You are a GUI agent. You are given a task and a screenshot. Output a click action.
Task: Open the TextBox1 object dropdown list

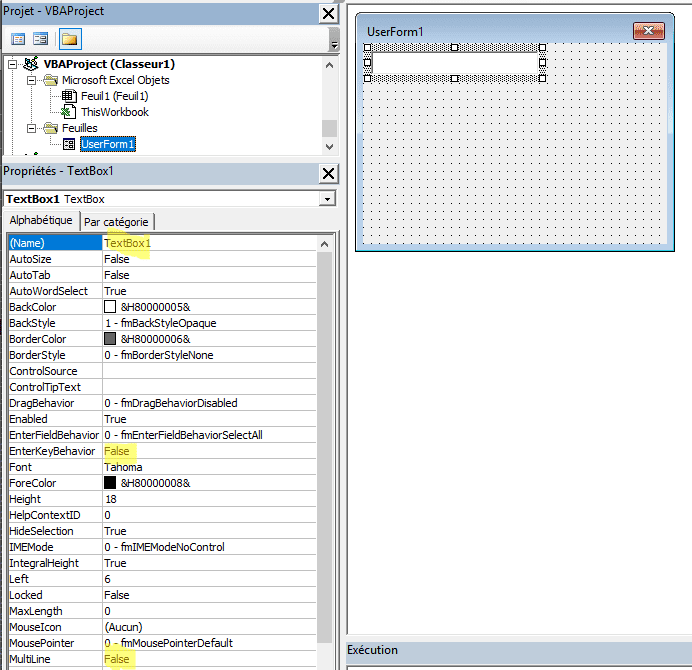pyautogui.click(x=326, y=199)
